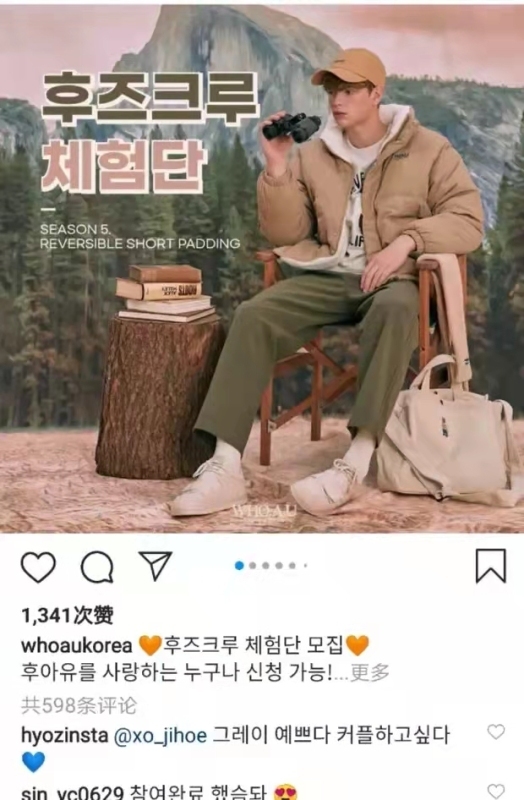Share post using the paper plane icon
The height and width of the screenshot is (800, 524).
(x=156, y=565)
